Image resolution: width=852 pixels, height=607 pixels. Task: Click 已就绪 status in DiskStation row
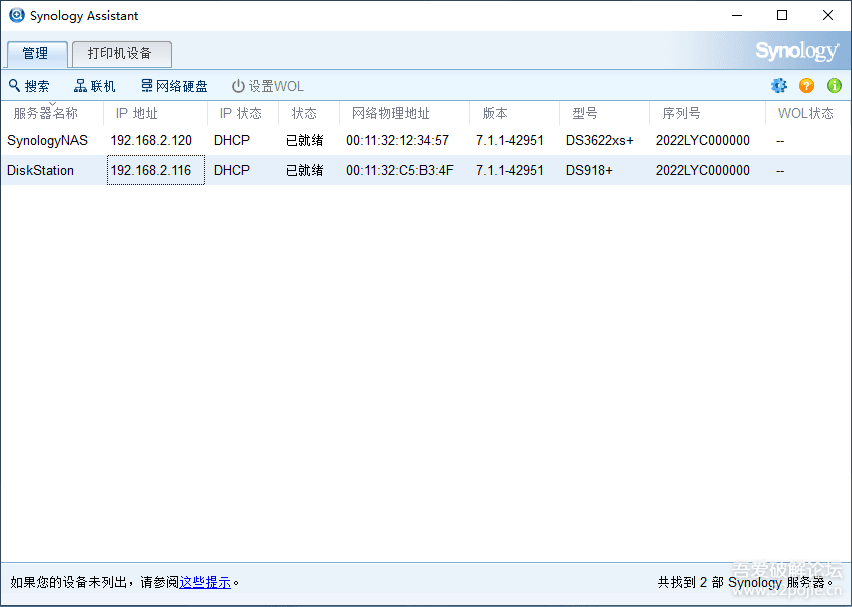[304, 171]
